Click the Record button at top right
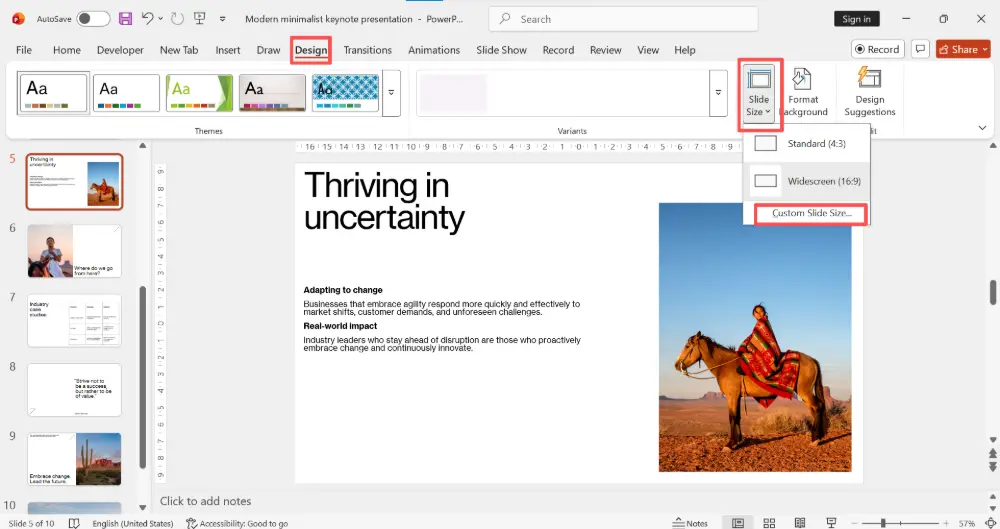Screen dimensions: 1000x529 pyautogui.click(x=878, y=49)
